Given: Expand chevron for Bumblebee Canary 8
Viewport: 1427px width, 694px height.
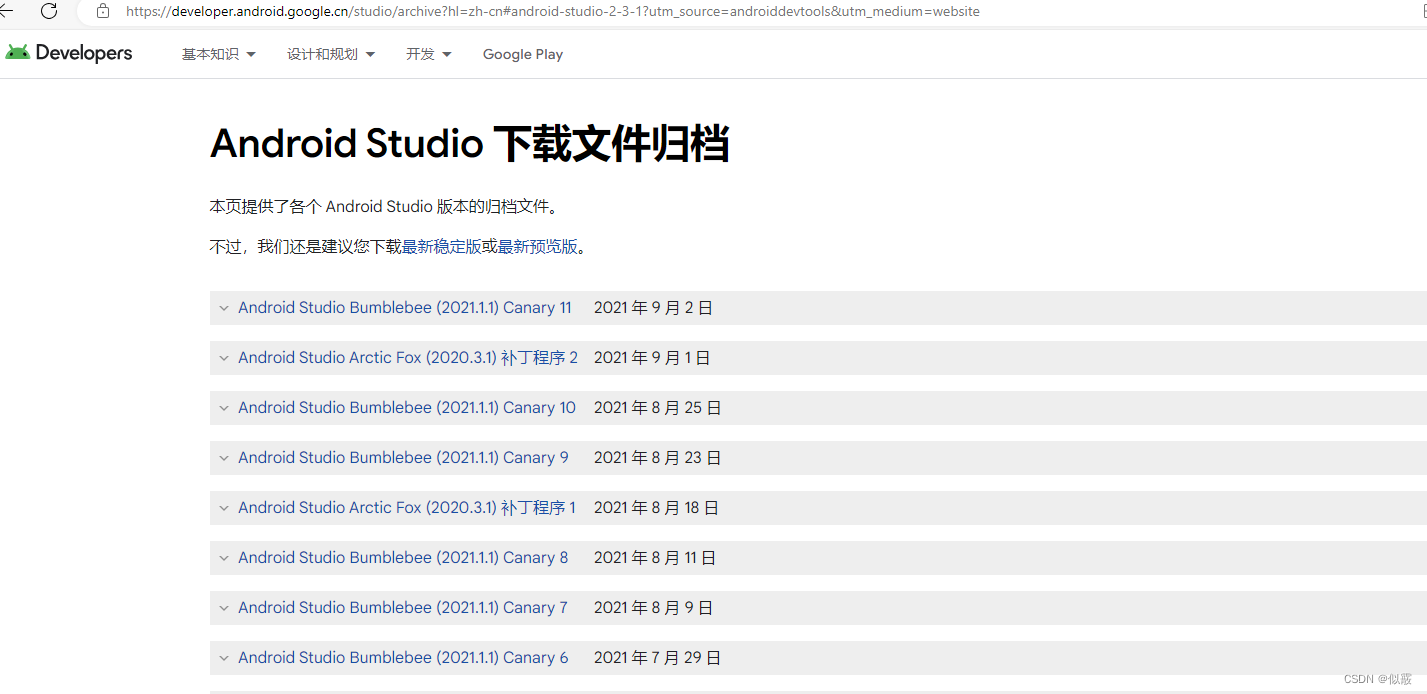Looking at the screenshot, I should (224, 558).
